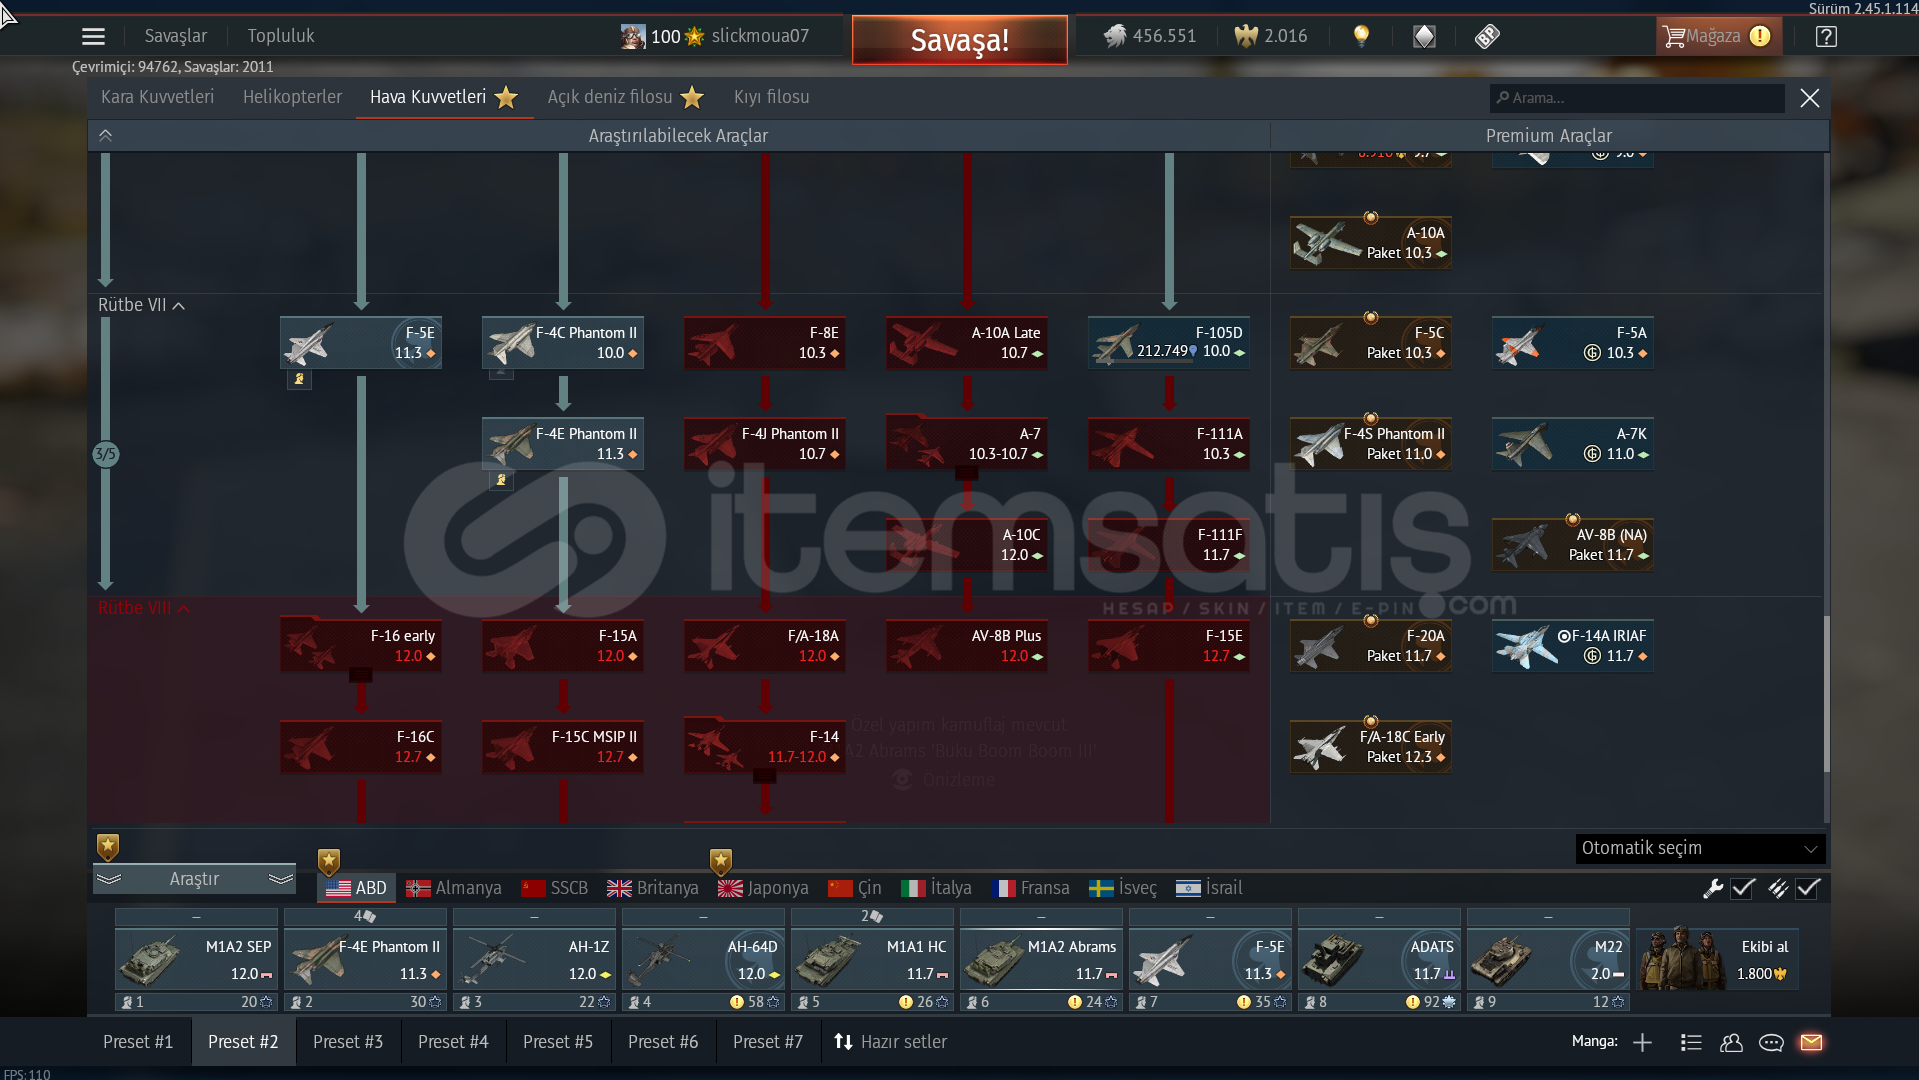Open the chat bubble icon
Viewport: 1919px width, 1080px height.
1771,1042
